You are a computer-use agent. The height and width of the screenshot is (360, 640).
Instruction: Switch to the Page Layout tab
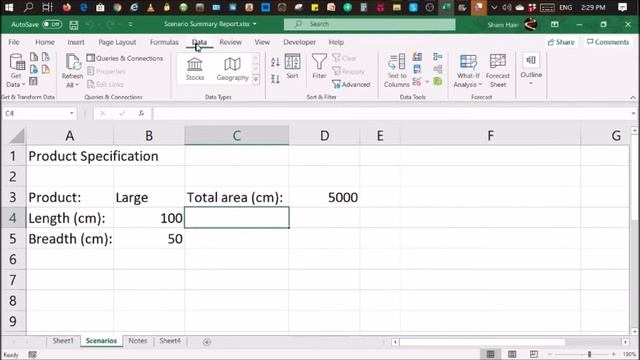[x=117, y=42]
